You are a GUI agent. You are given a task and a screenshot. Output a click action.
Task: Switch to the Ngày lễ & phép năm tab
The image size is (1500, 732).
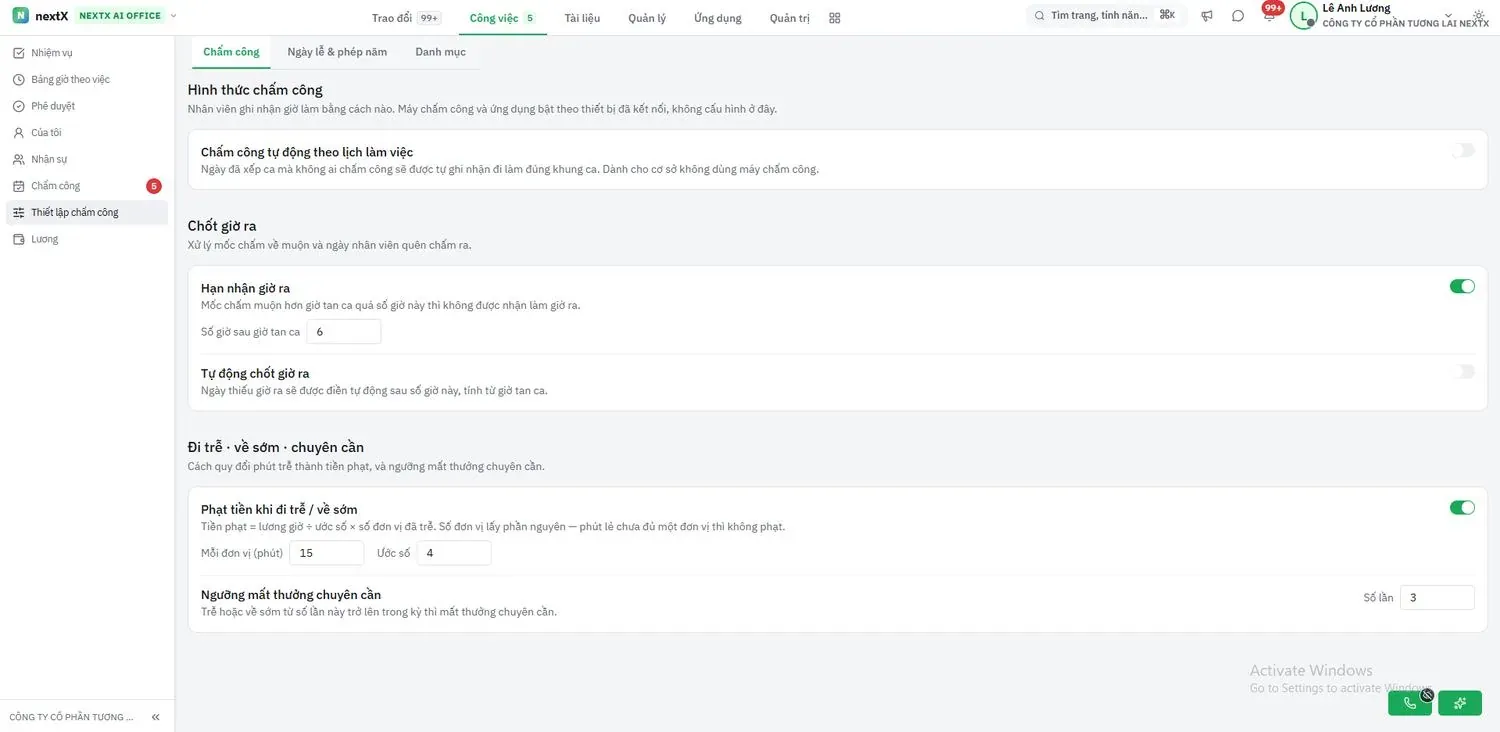337,52
